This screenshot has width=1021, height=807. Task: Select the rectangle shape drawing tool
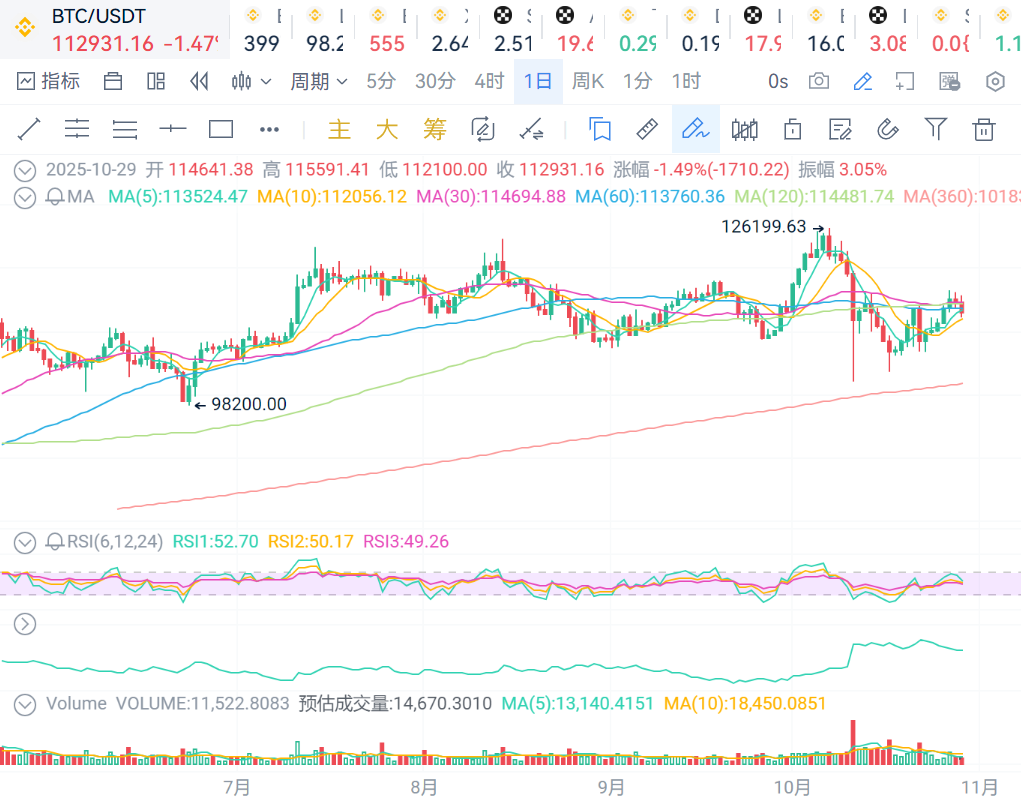point(221,129)
